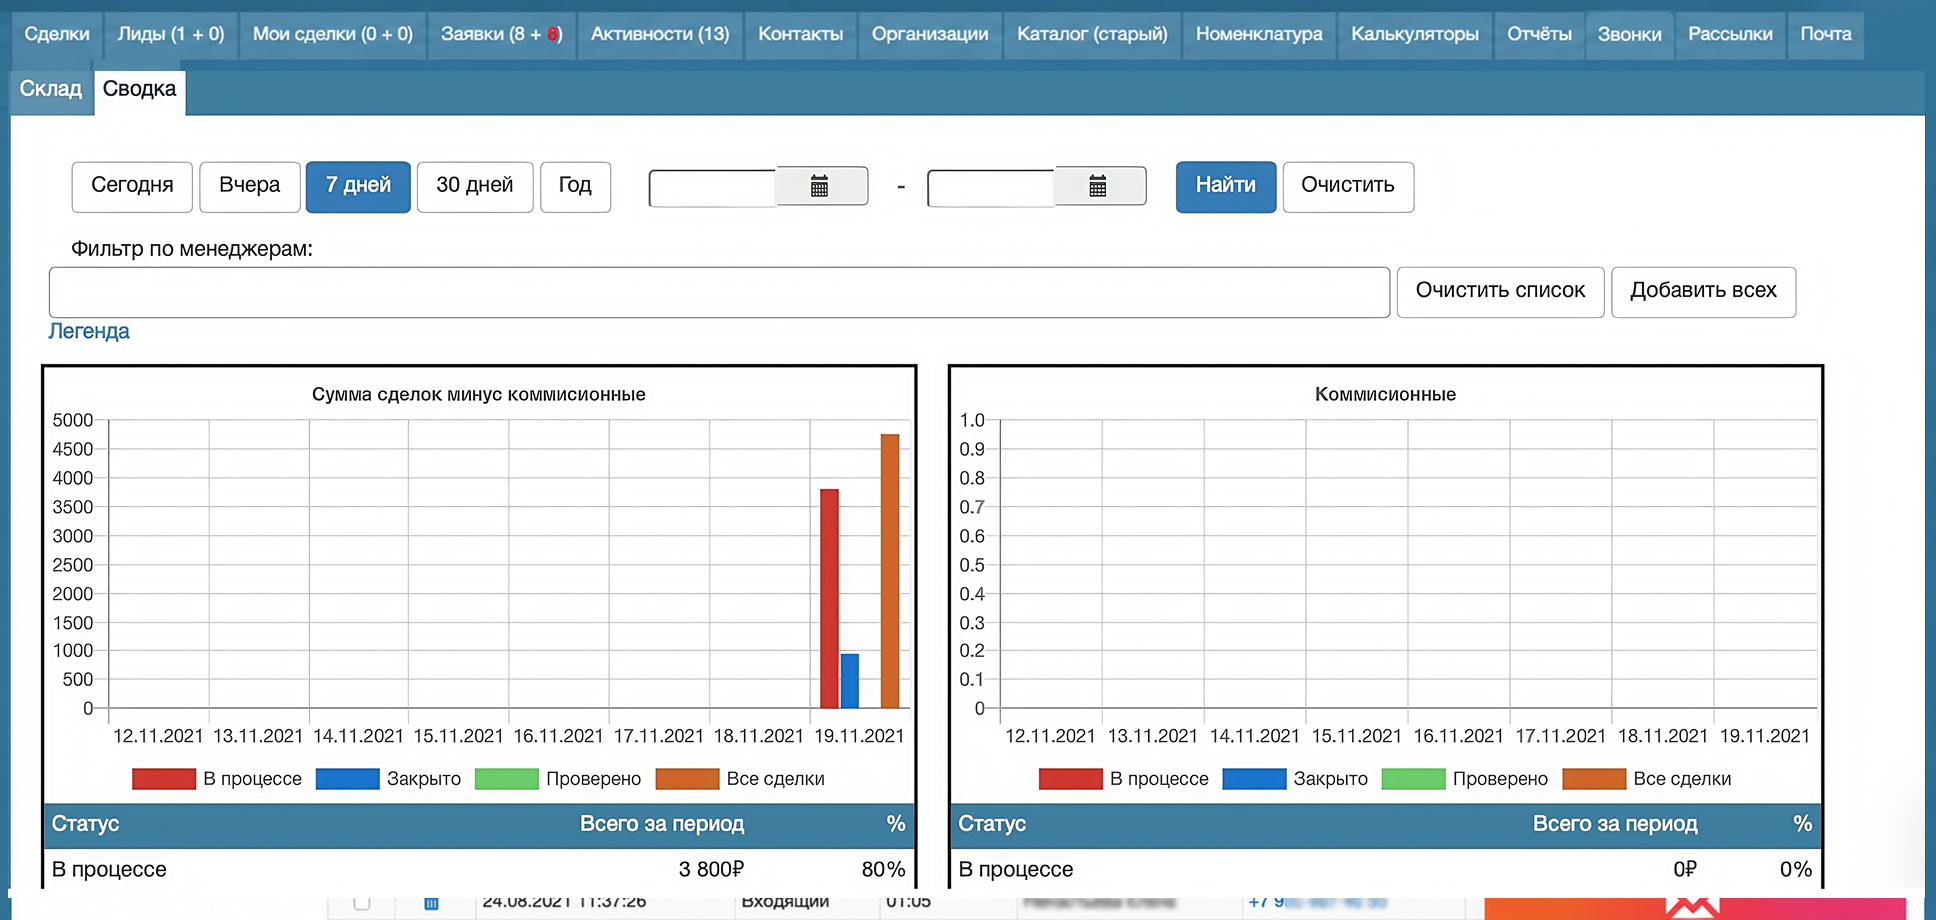Focus the manager filter input field
This screenshot has width=1936, height=920.
pyautogui.click(x=719, y=292)
